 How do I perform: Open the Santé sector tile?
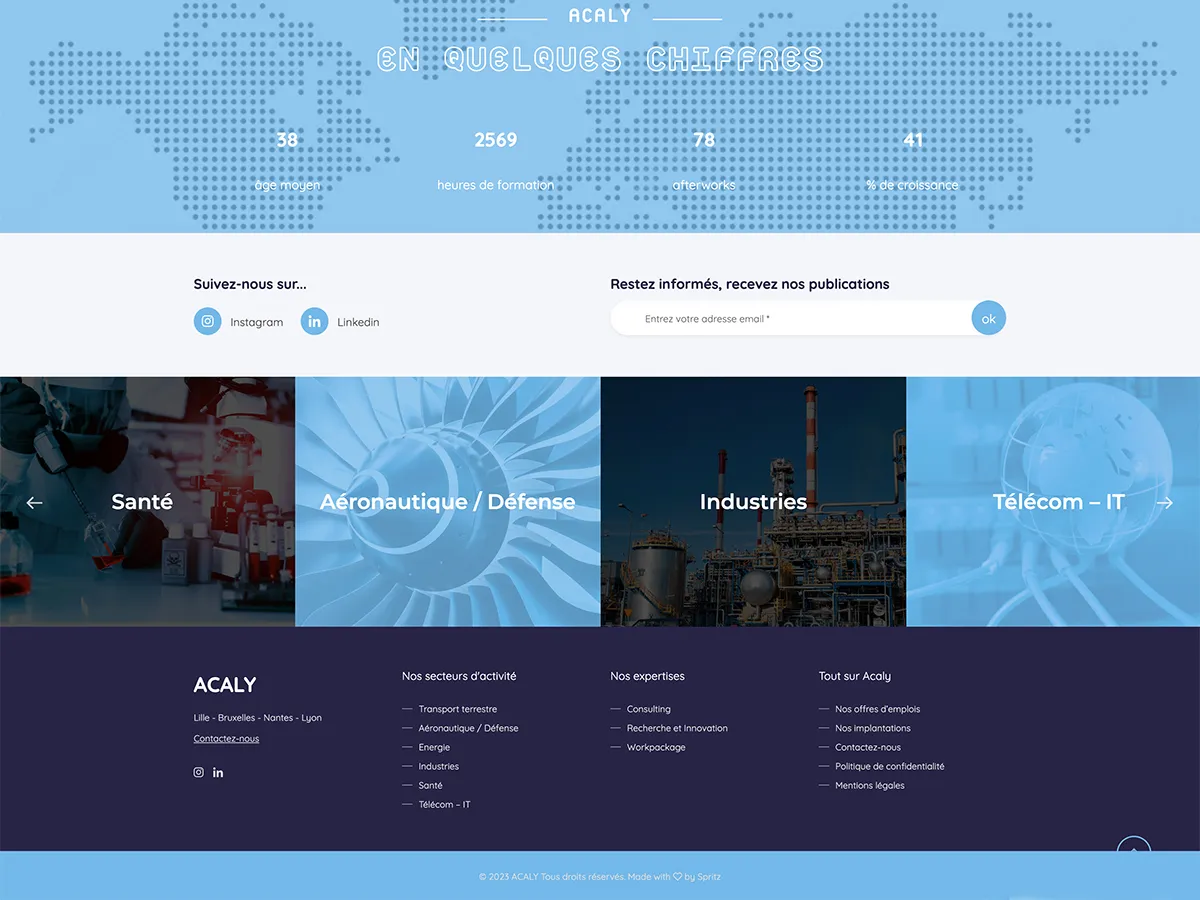(x=142, y=502)
